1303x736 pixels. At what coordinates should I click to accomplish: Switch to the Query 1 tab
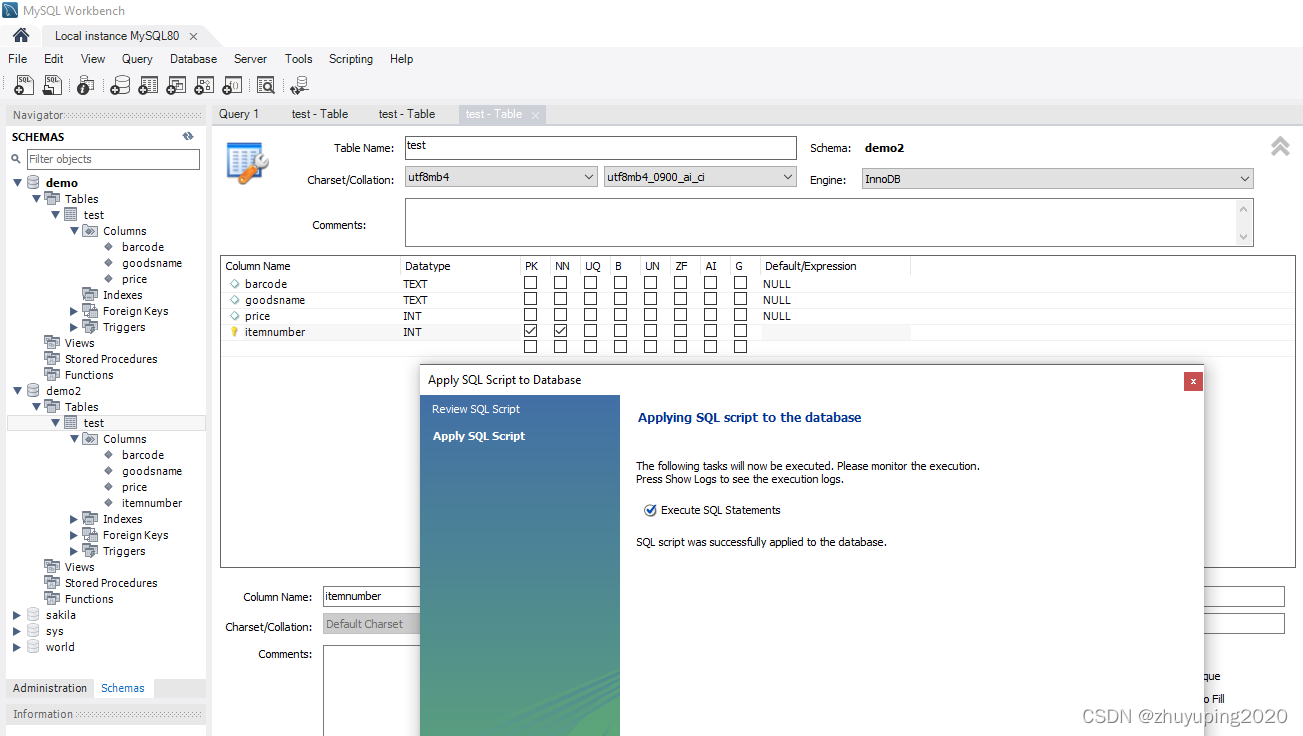click(239, 114)
